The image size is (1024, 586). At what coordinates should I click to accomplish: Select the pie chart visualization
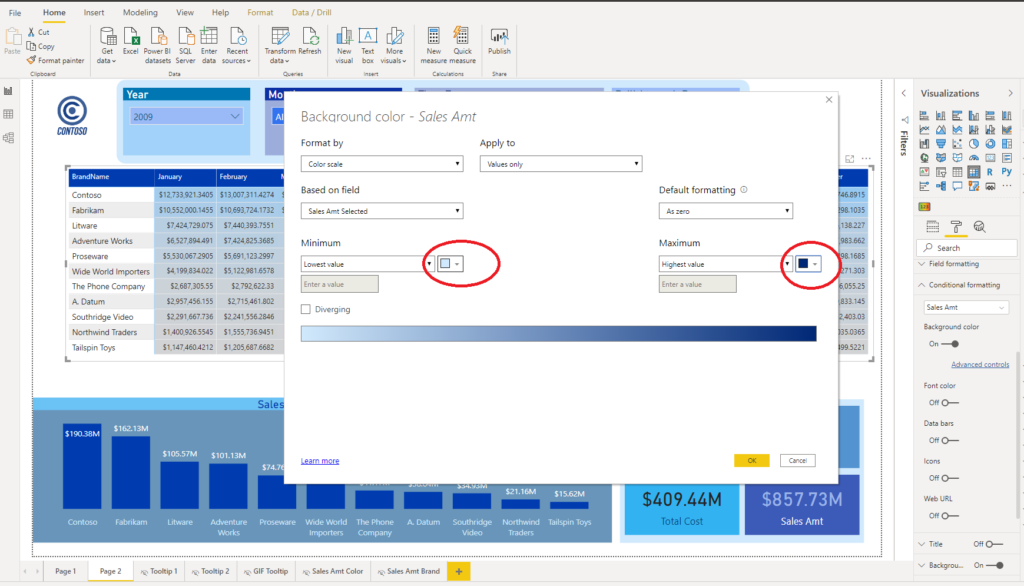pos(974,144)
